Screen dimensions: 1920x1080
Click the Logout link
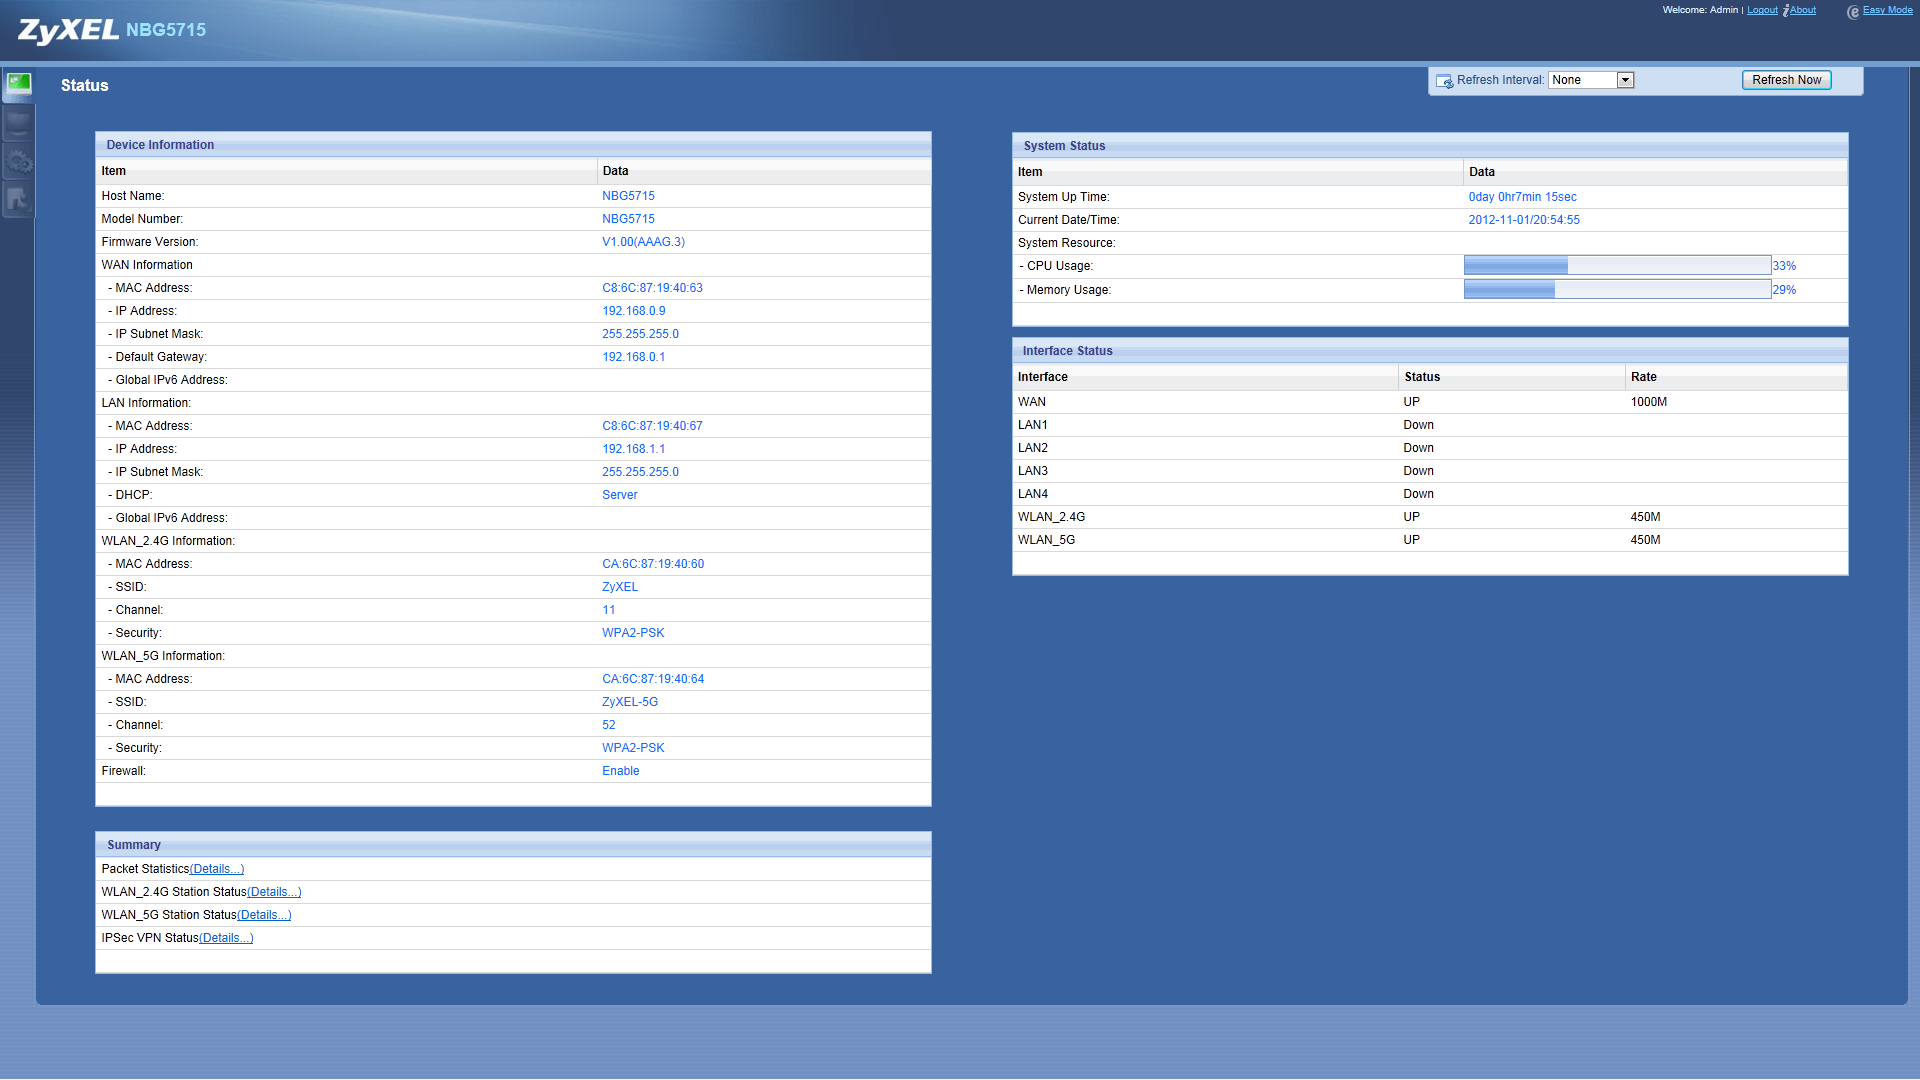[1762, 10]
